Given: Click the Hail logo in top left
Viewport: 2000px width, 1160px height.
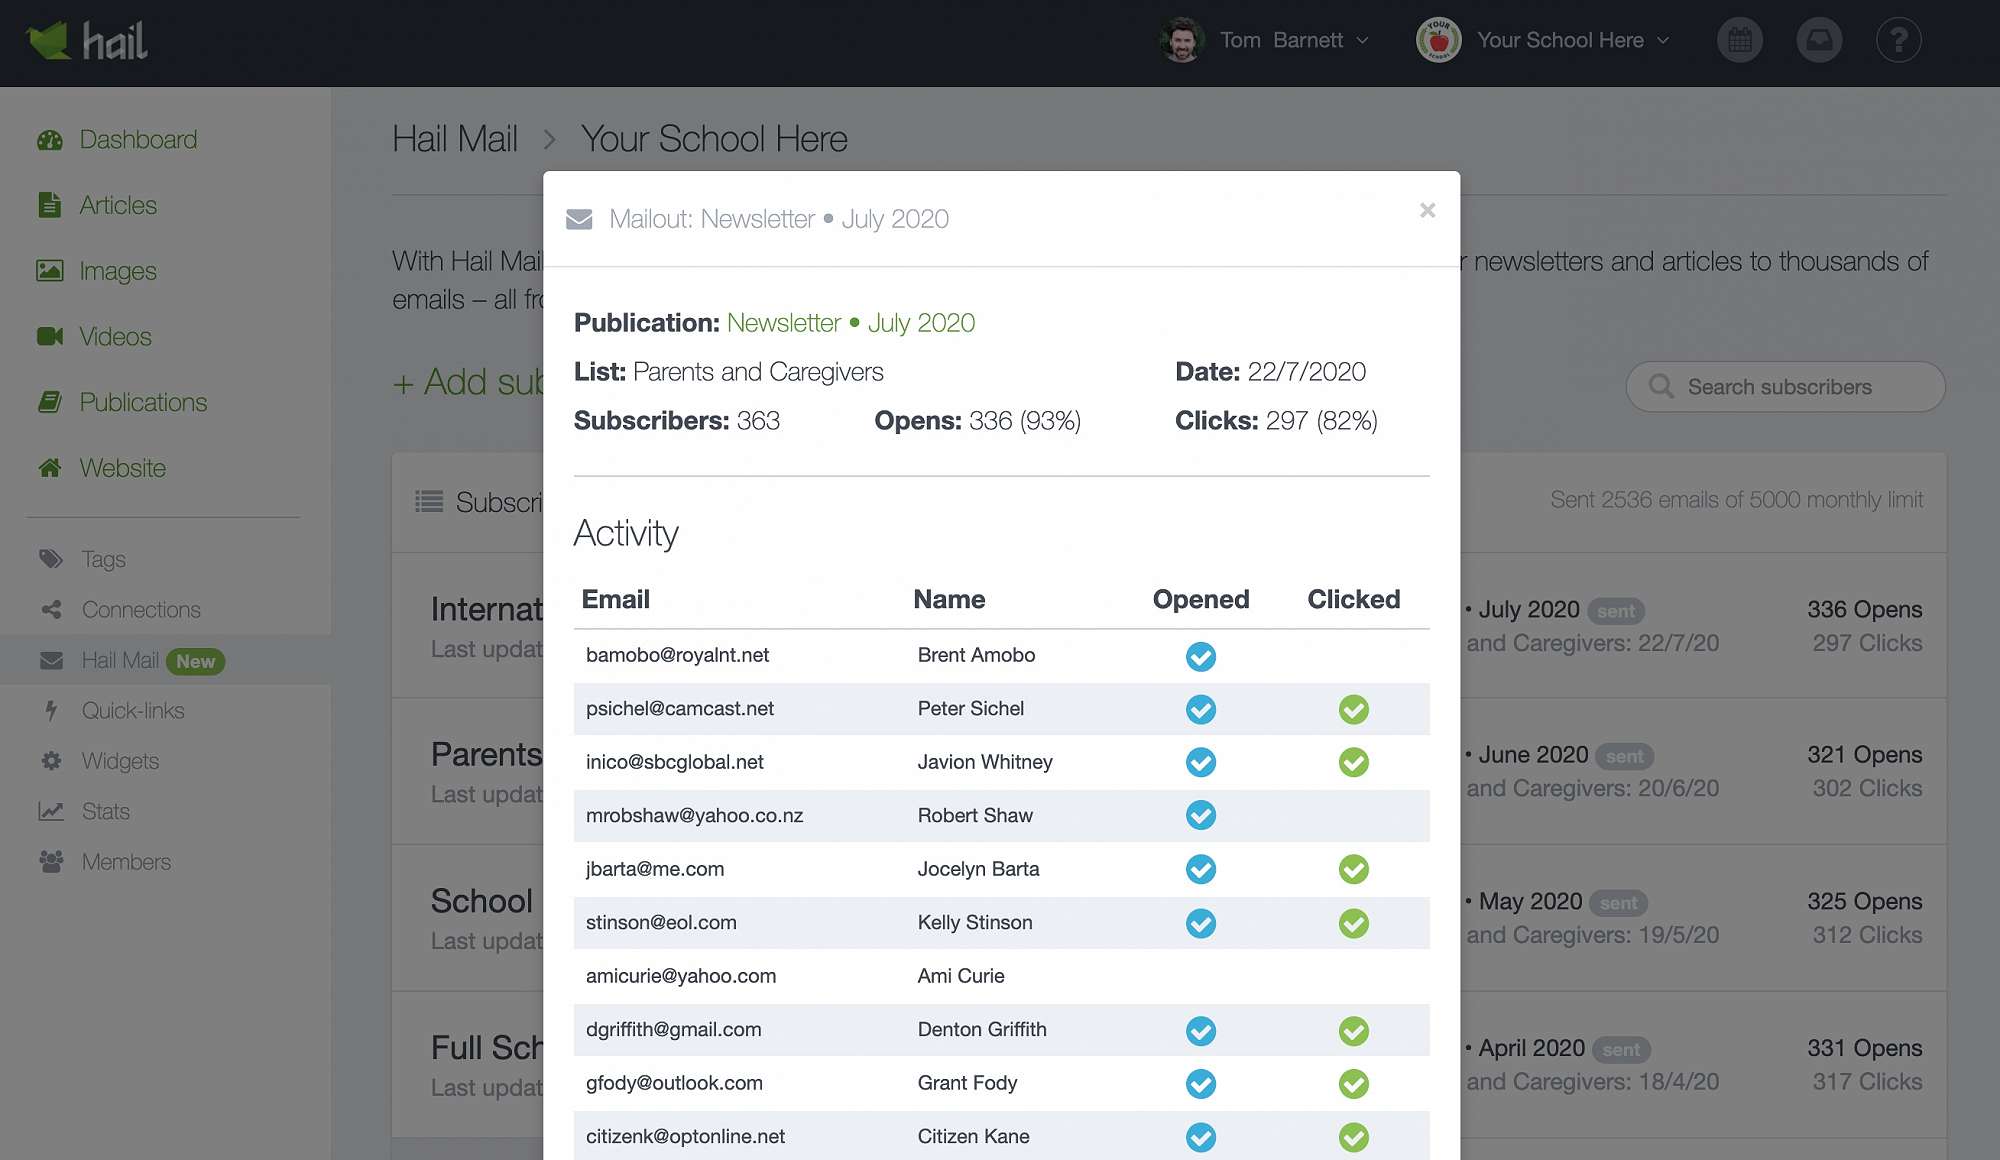Looking at the screenshot, I should (87, 41).
